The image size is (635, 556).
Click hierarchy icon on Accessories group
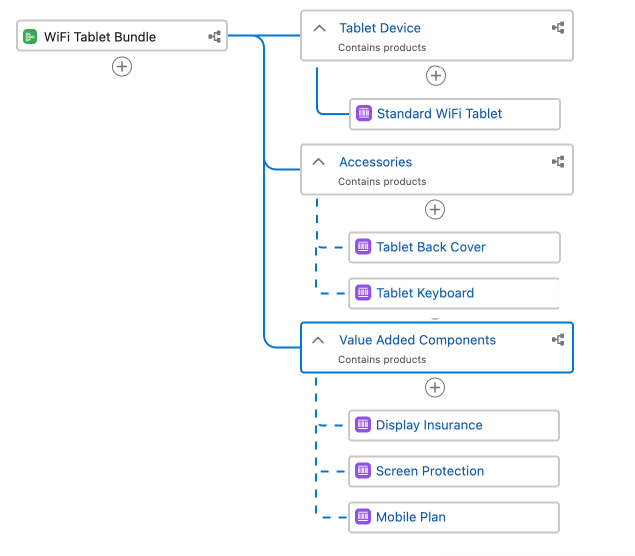tap(558, 162)
